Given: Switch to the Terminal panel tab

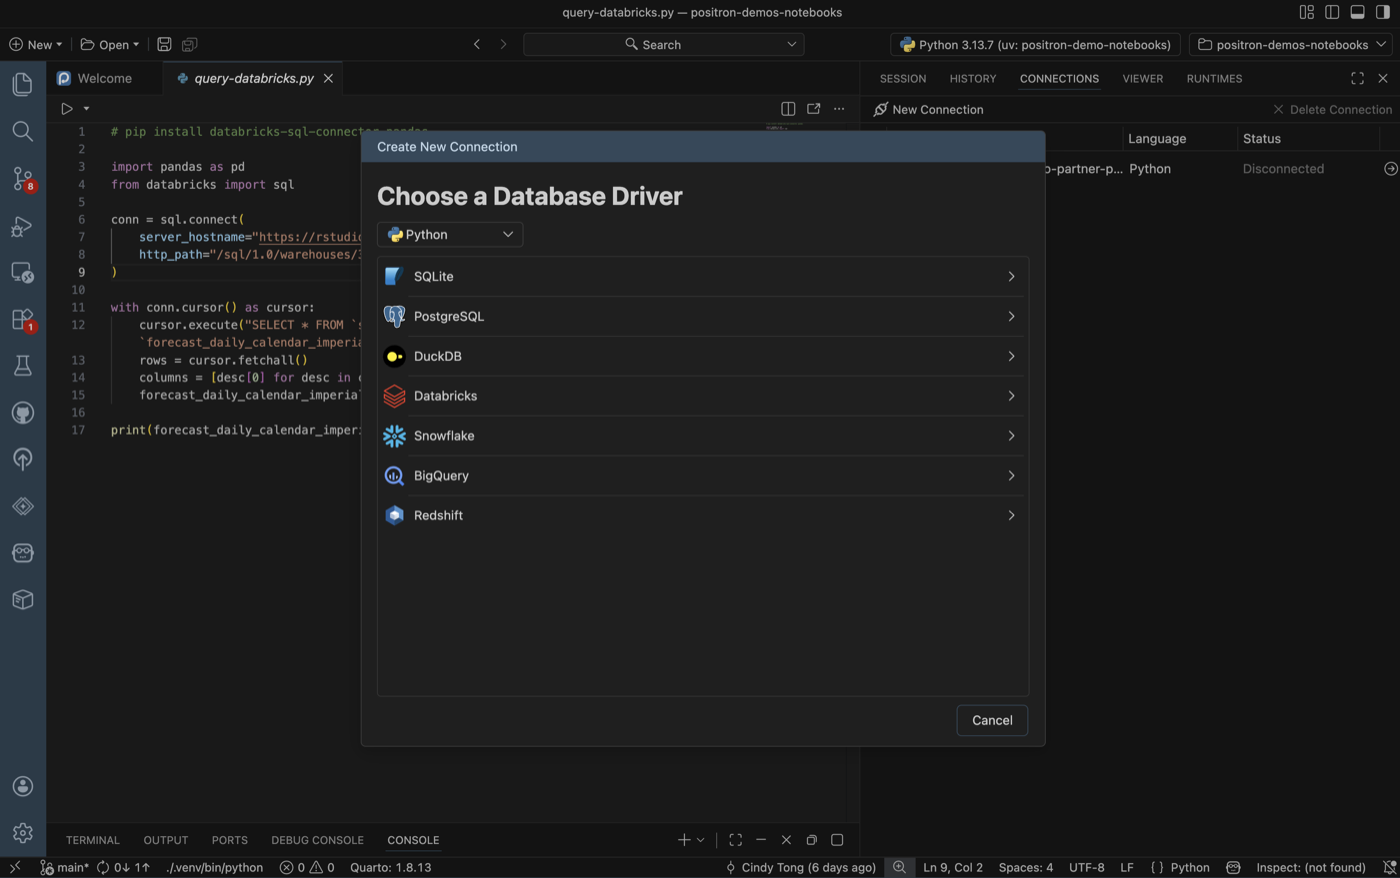Looking at the screenshot, I should coord(93,840).
